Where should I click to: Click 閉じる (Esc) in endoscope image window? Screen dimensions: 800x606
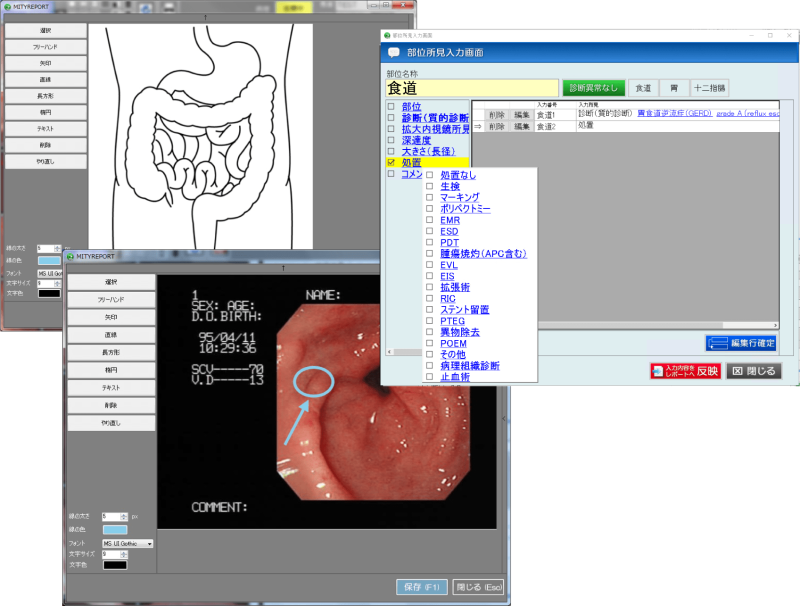pos(479,587)
